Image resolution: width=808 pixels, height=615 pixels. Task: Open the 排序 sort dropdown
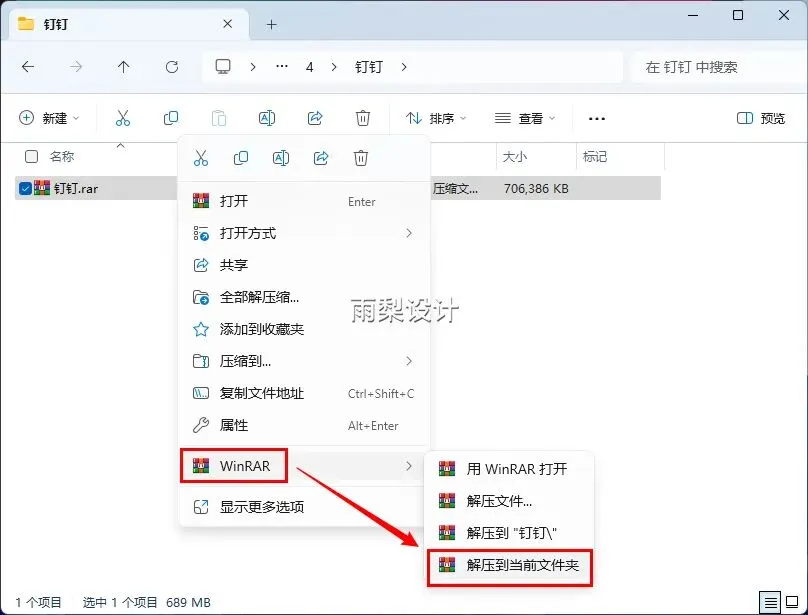click(436, 118)
